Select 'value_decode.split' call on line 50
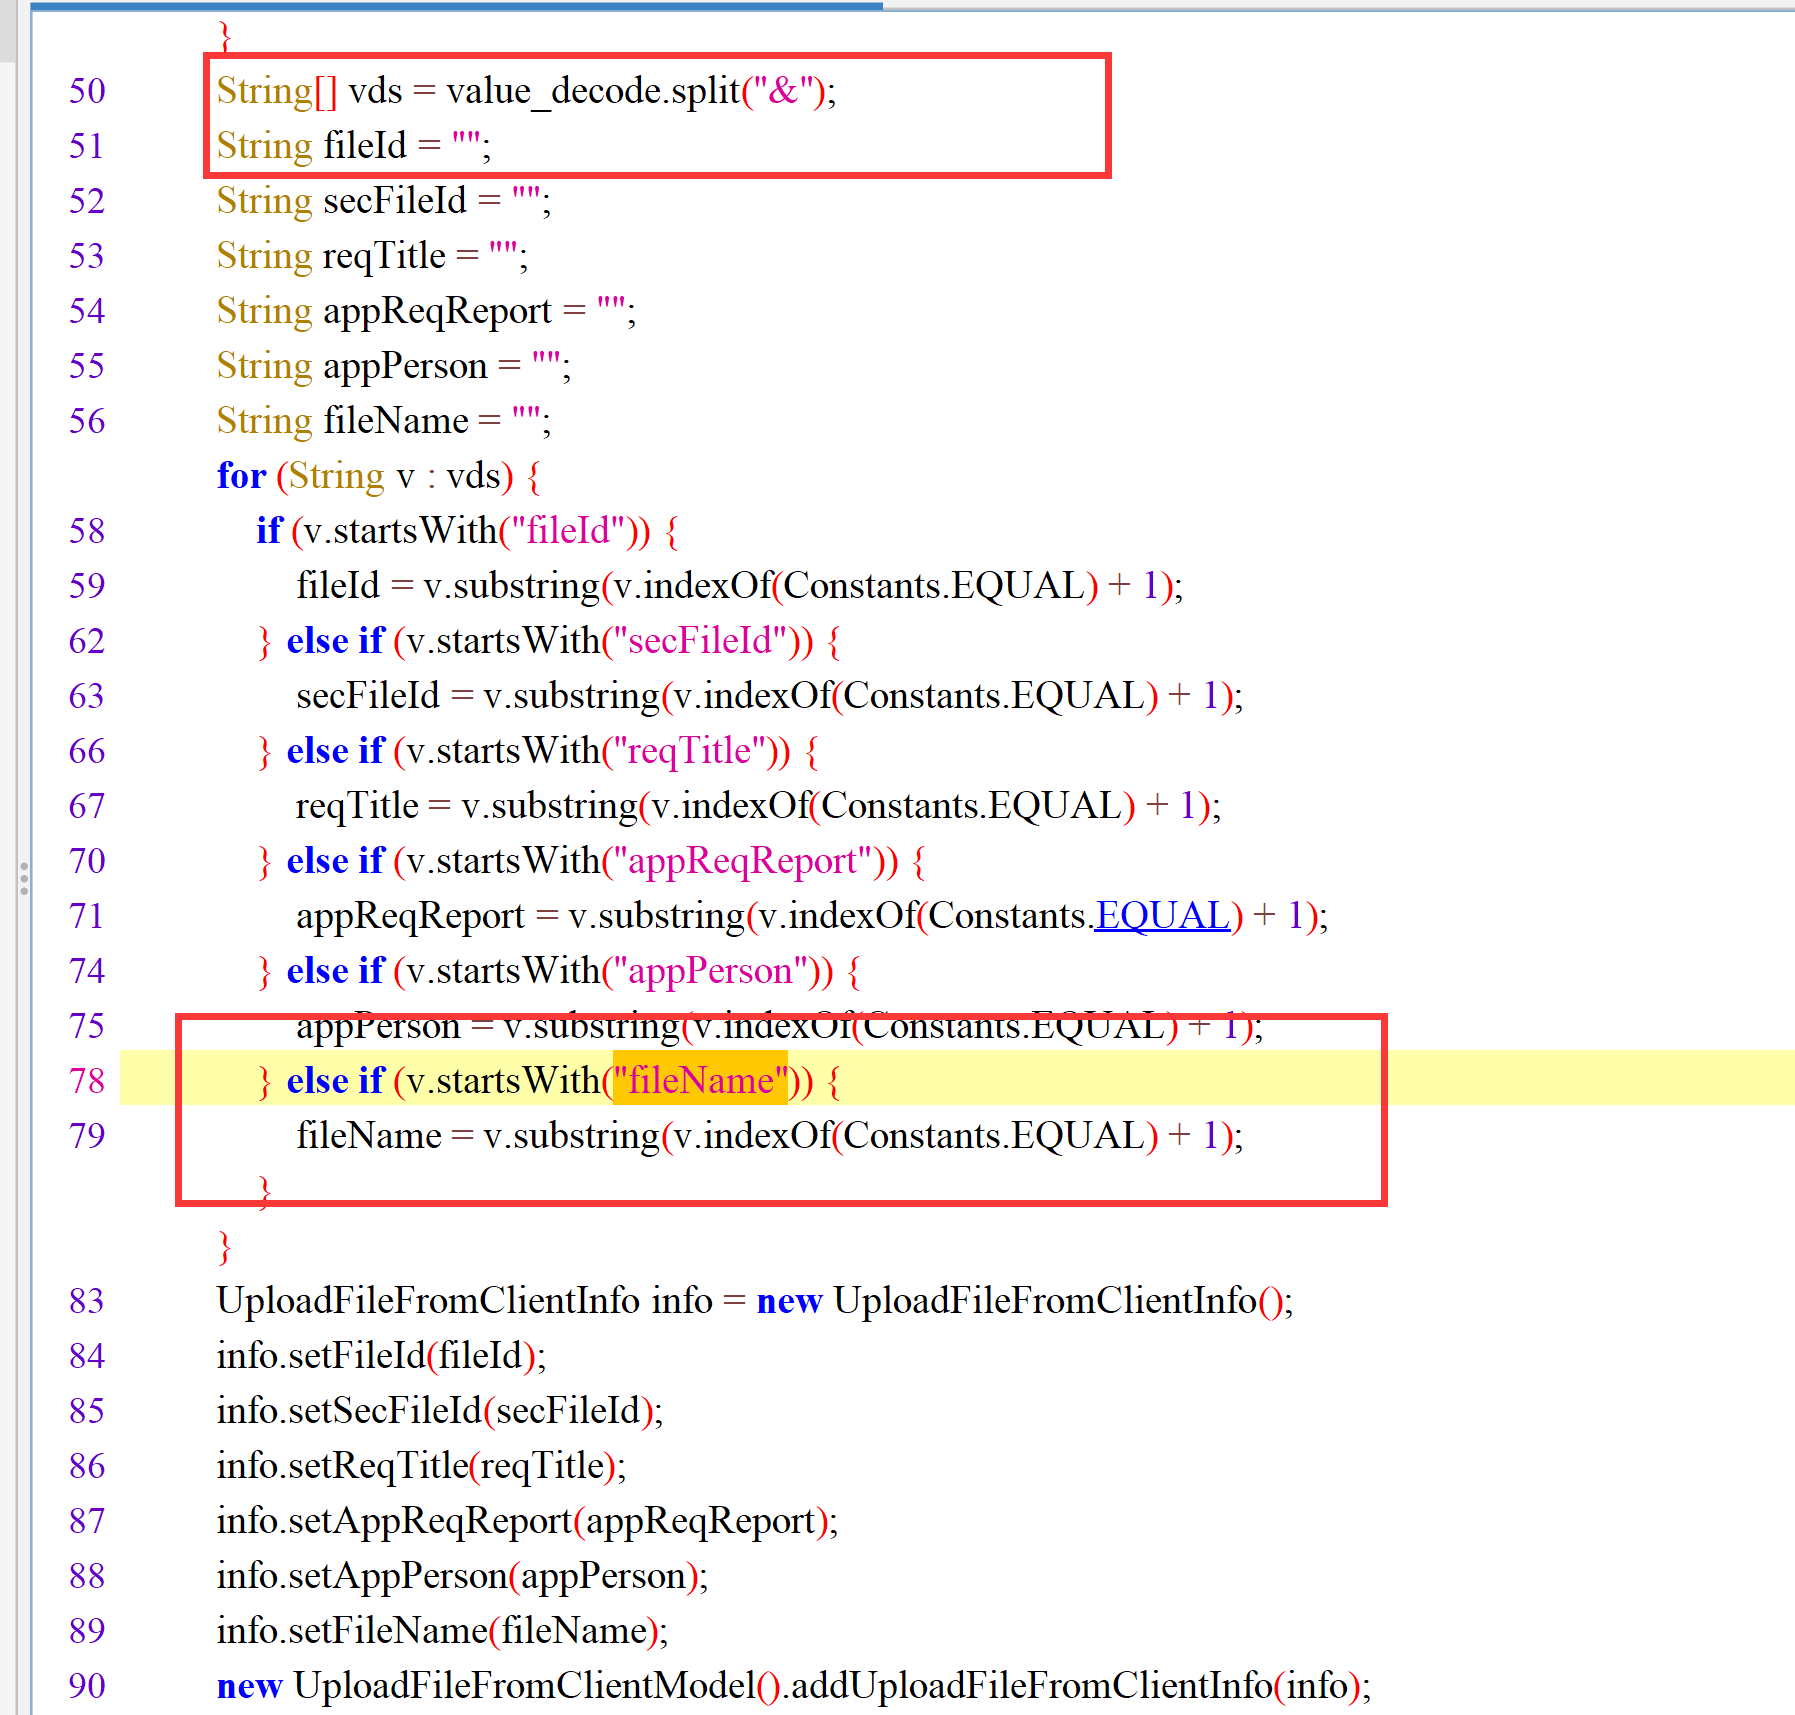Viewport: 1795px width, 1715px height. [x=594, y=91]
